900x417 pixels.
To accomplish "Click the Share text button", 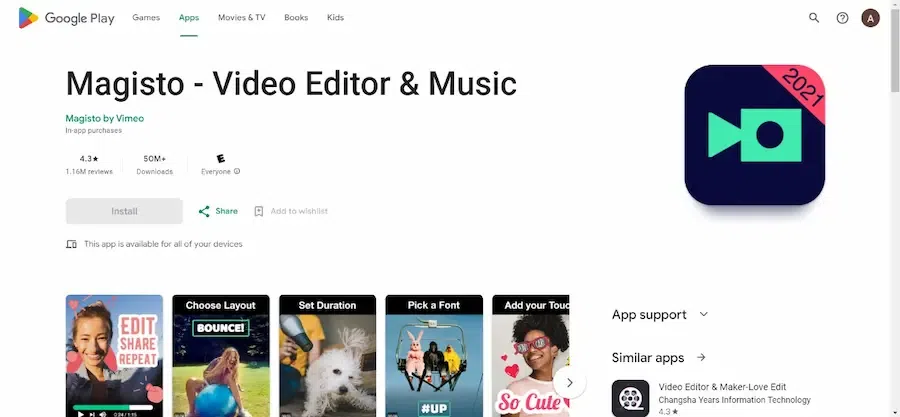I will tap(226, 211).
